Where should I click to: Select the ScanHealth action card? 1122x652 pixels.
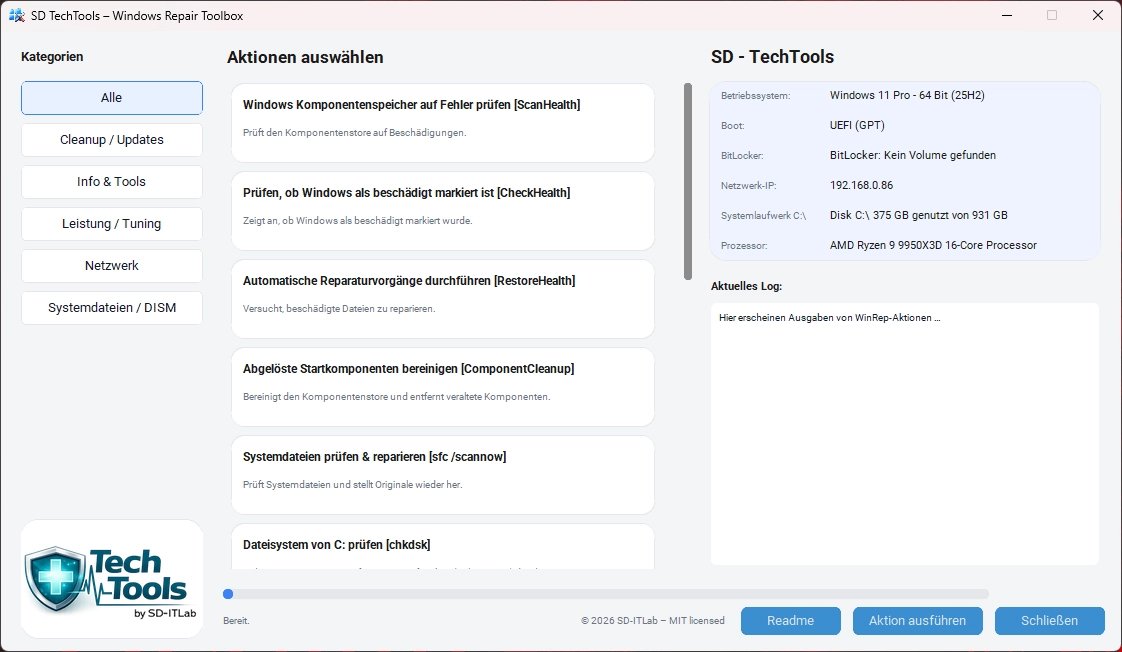[442, 123]
